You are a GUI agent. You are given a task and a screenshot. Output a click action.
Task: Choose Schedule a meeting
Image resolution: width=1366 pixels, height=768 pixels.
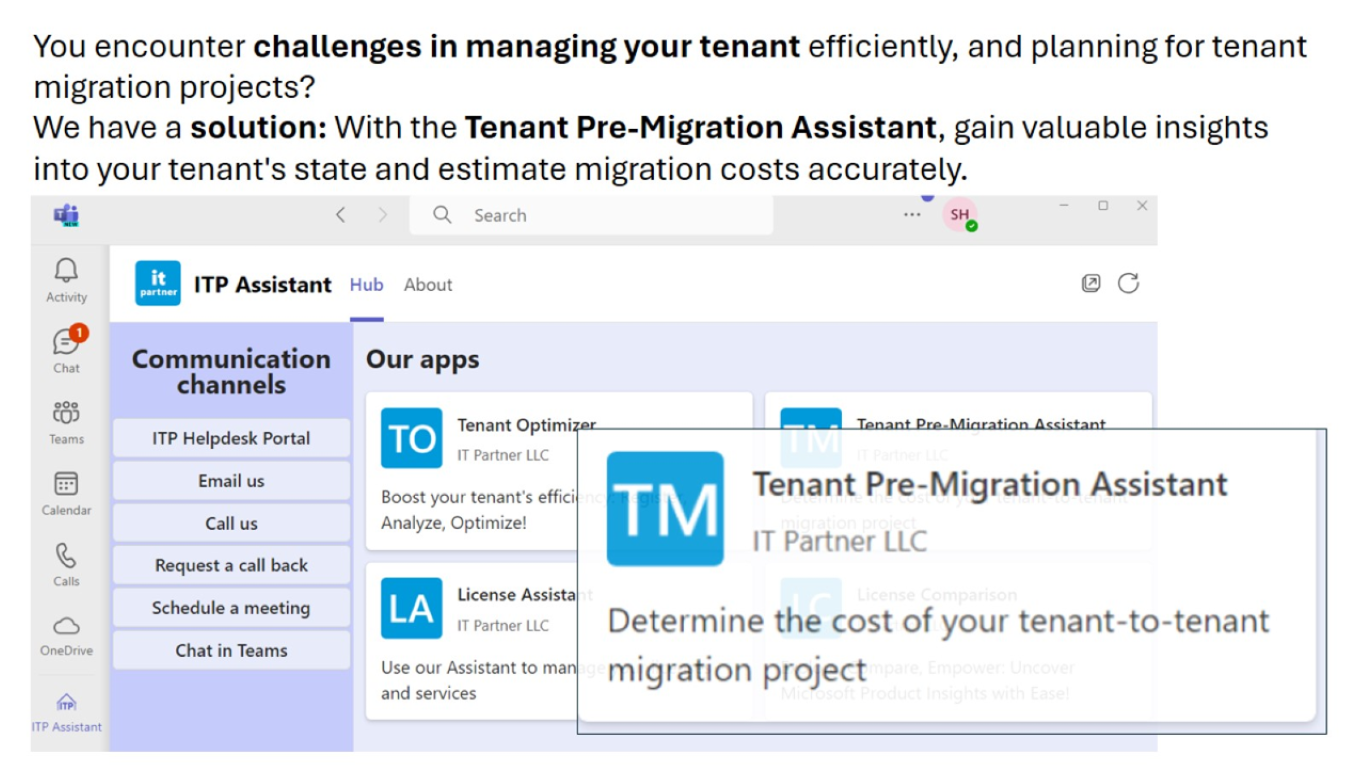pos(231,608)
